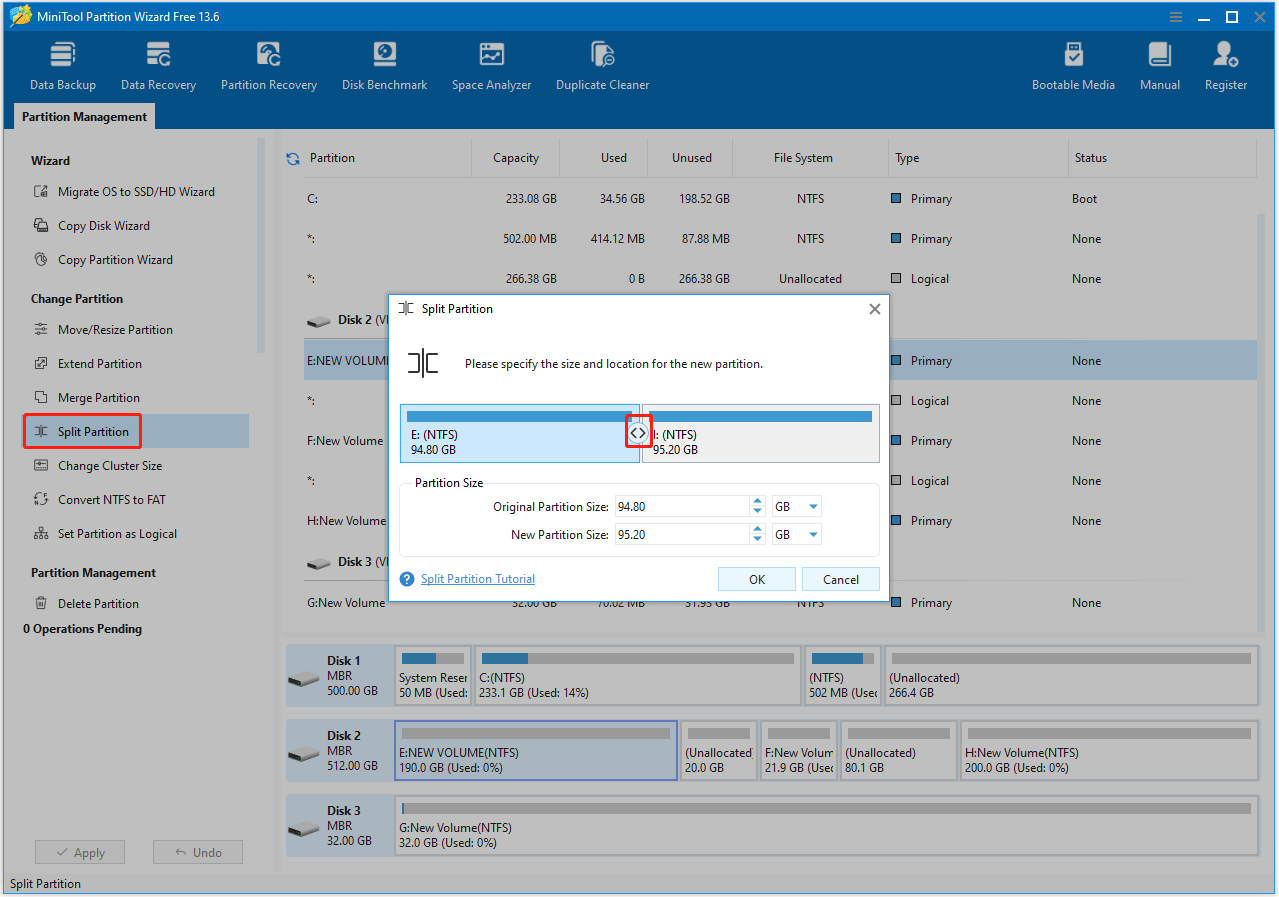This screenshot has height=897, width=1279.
Task: Click the Apply button
Action: 80,853
